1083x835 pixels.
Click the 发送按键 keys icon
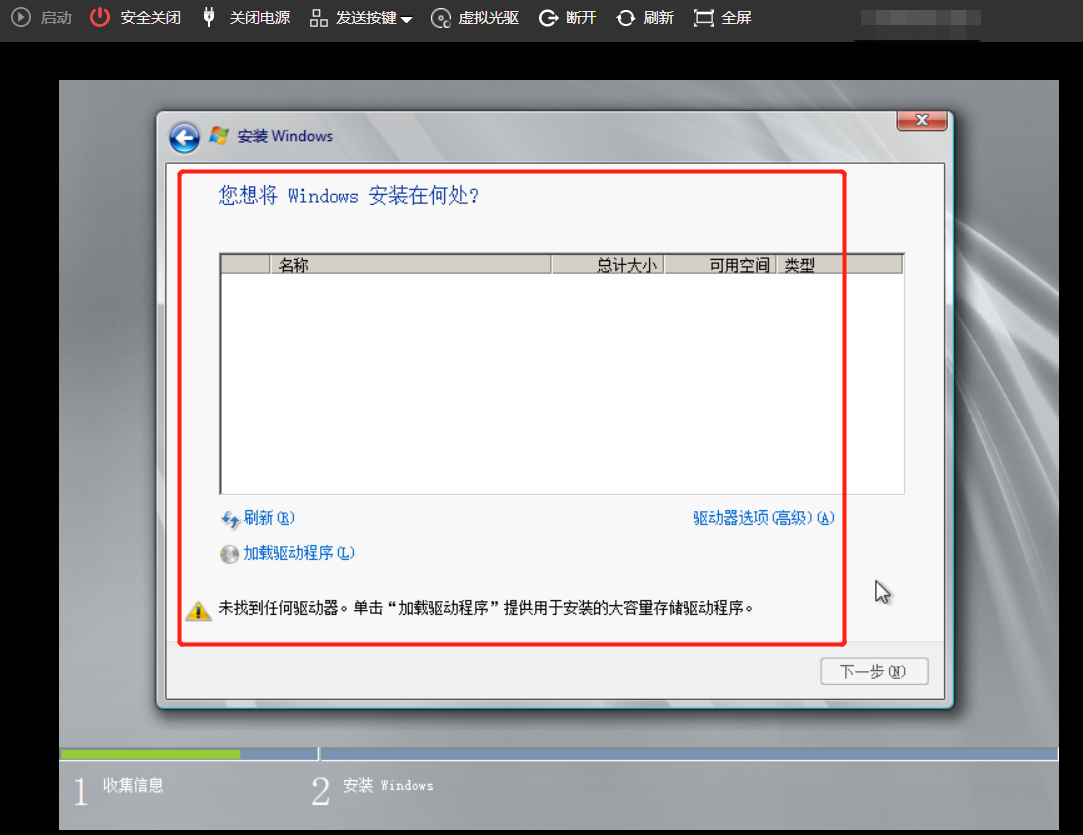click(318, 18)
